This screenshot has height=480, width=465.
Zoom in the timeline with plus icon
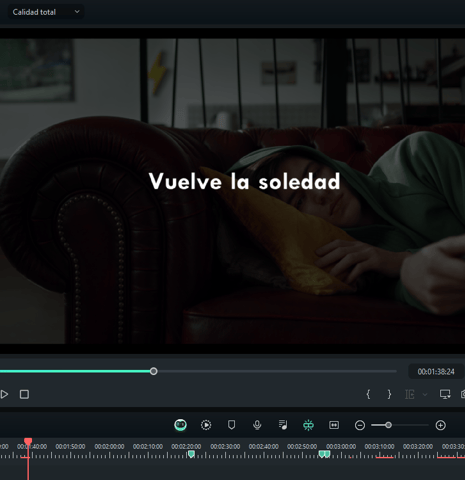[440, 425]
